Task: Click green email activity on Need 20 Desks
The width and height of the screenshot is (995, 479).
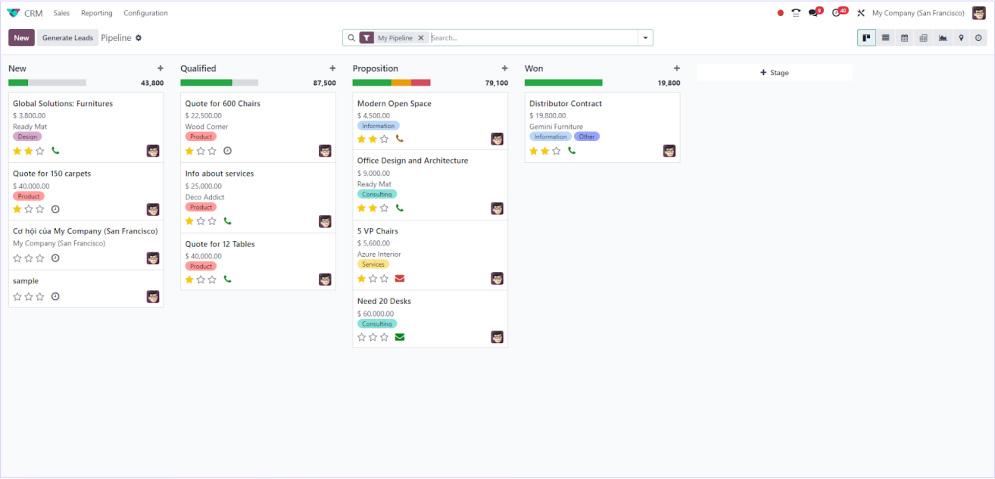Action: click(x=400, y=337)
